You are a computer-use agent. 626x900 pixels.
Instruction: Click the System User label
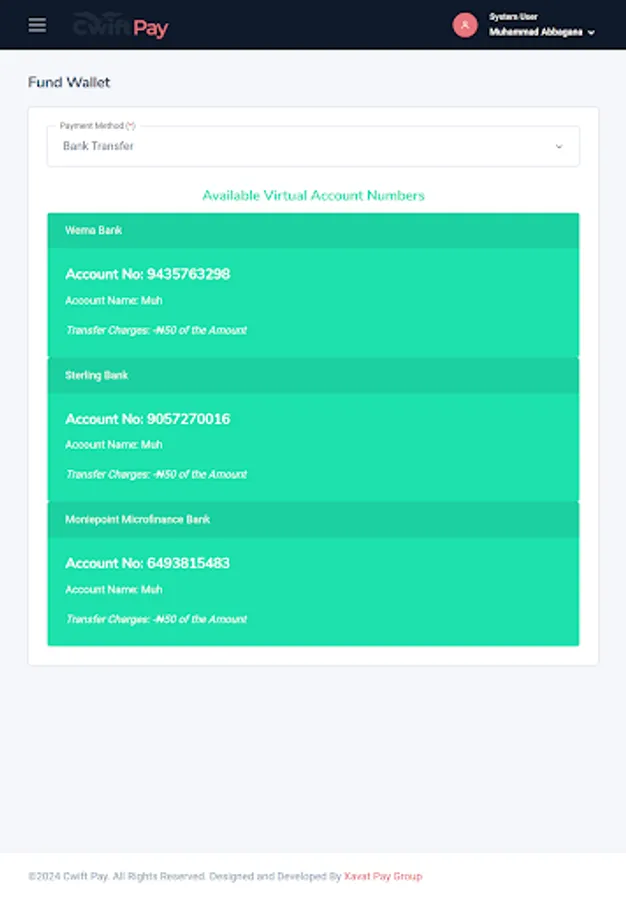pos(509,16)
